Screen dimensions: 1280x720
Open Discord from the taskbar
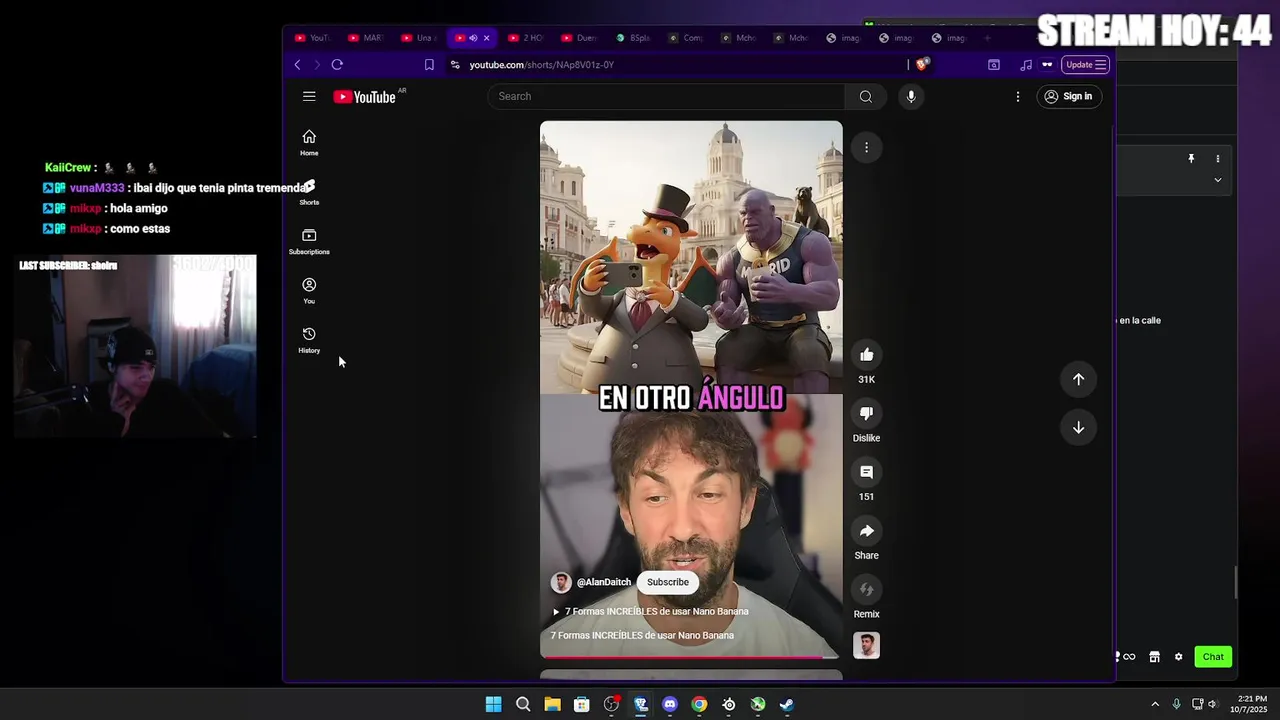[670, 704]
